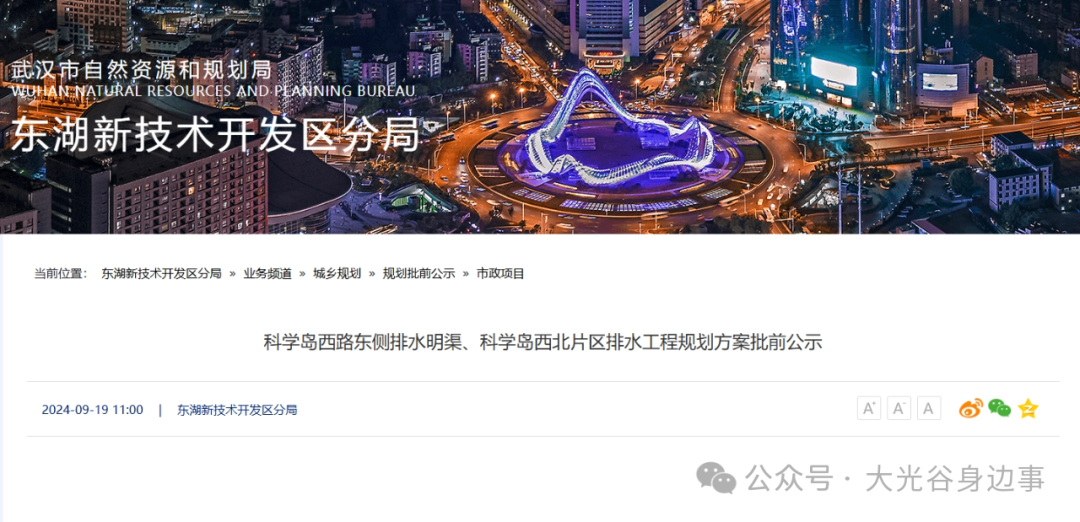Click article title 科学岛西路东侧排水明渠
Image resolution: width=1080 pixels, height=522 pixels.
(x=362, y=342)
